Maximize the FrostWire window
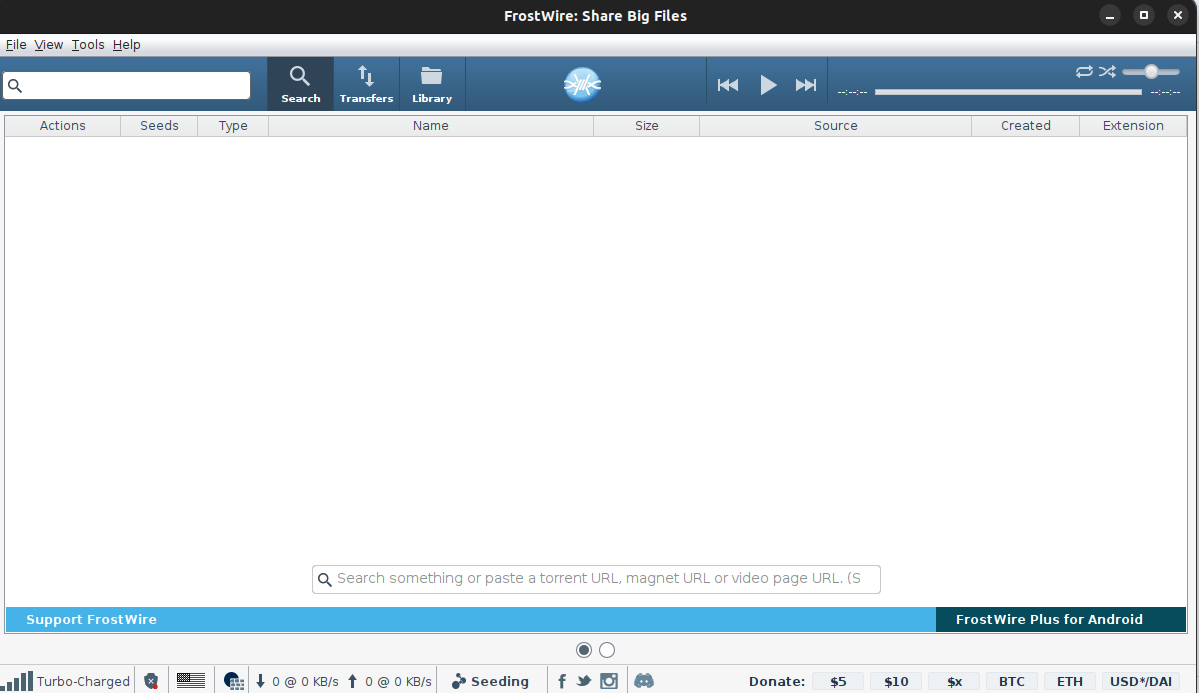The width and height of the screenshot is (1199, 693). click(x=1144, y=15)
